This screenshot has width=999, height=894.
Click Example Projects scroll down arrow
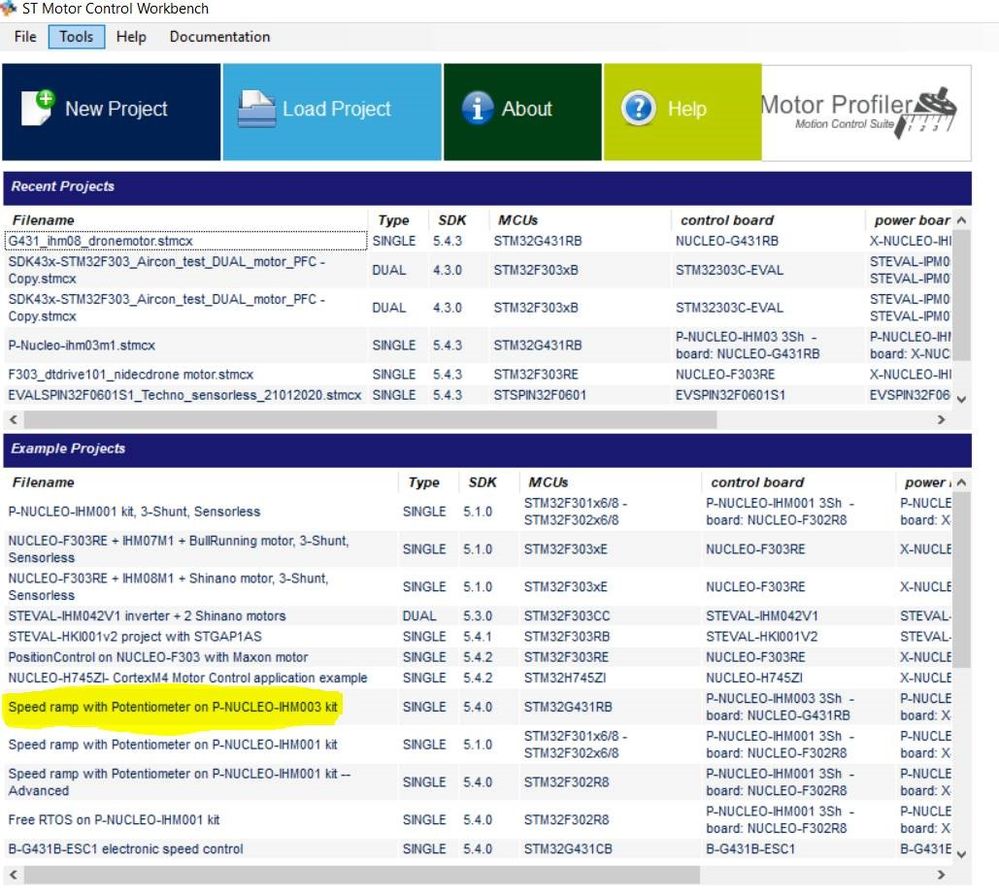pos(961,854)
